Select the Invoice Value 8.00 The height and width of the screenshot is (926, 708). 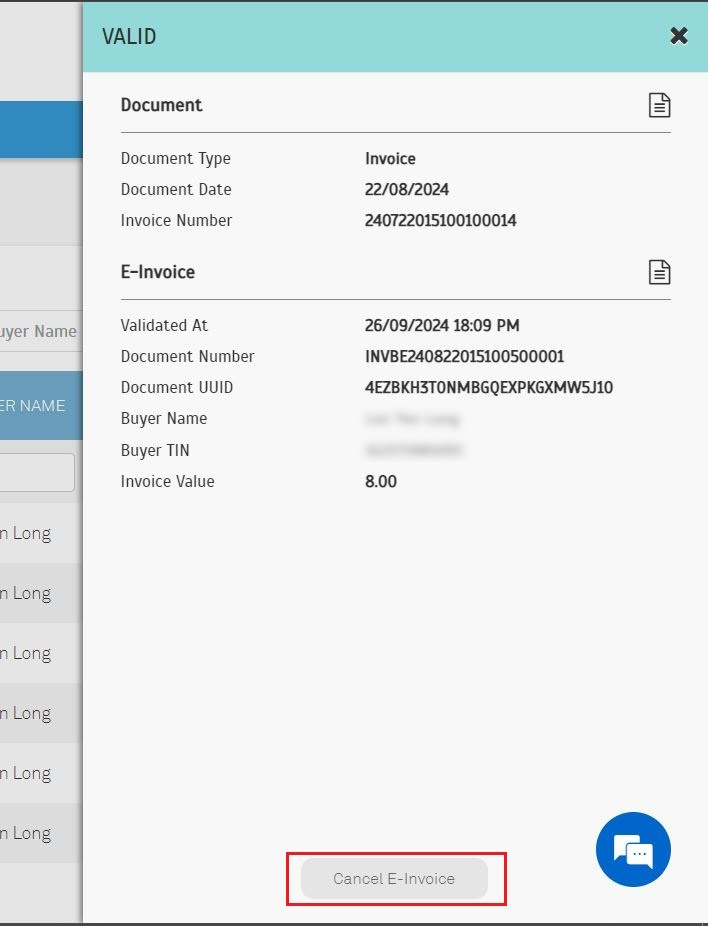click(x=381, y=481)
